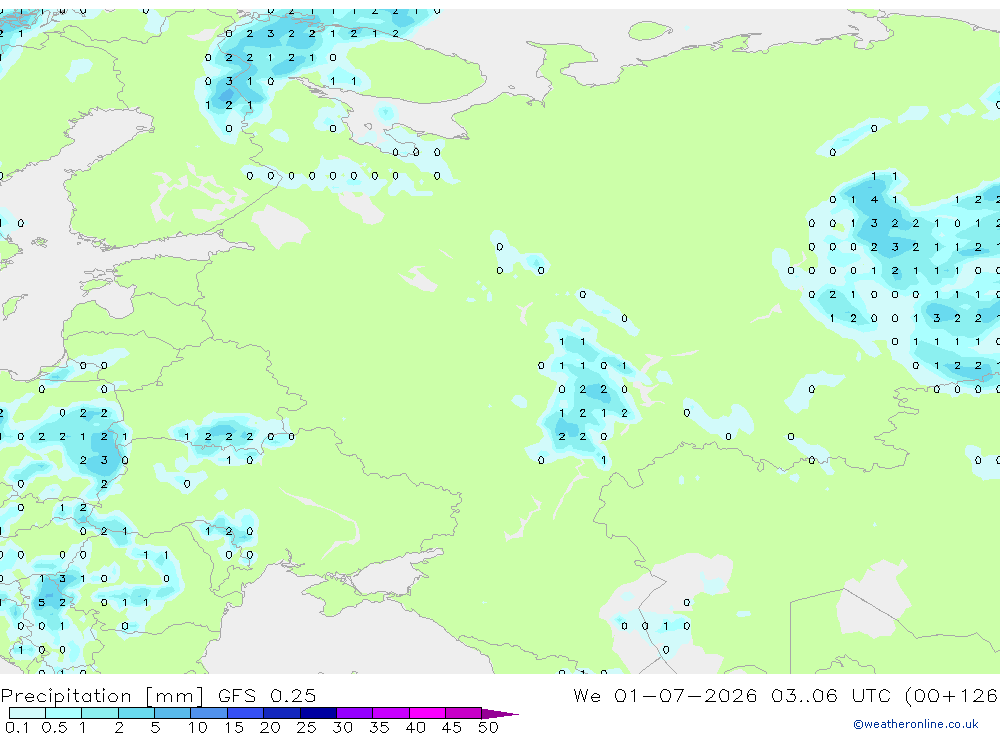
Task: Click the 'Precipitation [mm] GFS 0.25' title
Action: click(x=158, y=695)
